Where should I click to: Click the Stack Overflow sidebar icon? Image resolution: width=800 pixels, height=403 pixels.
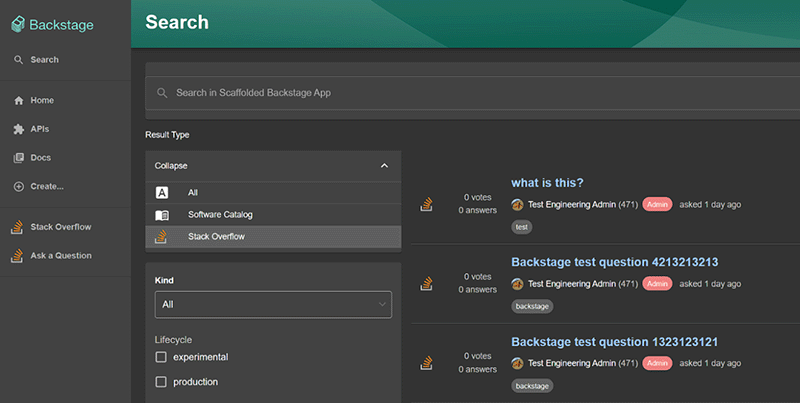17,227
